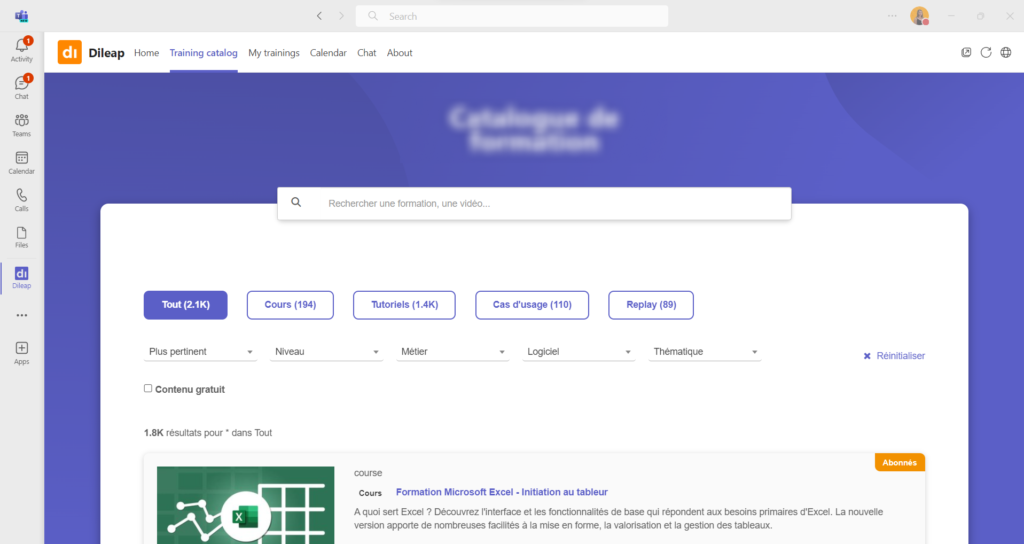
Task: Open the Calendar app in sidebar
Action: (21, 161)
